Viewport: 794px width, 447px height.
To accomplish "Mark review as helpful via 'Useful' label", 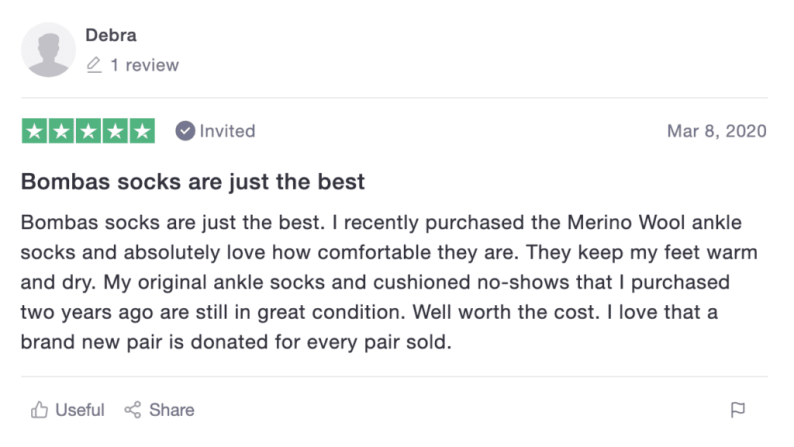I will (80, 410).
